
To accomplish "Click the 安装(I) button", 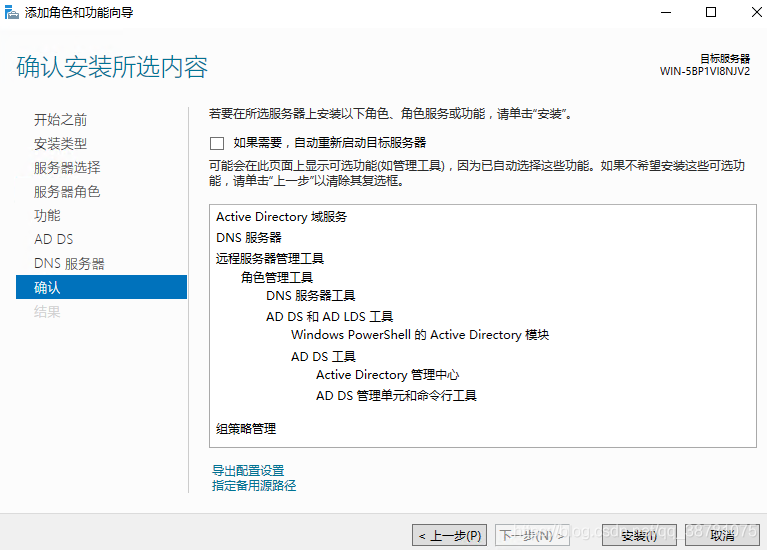I will point(639,536).
